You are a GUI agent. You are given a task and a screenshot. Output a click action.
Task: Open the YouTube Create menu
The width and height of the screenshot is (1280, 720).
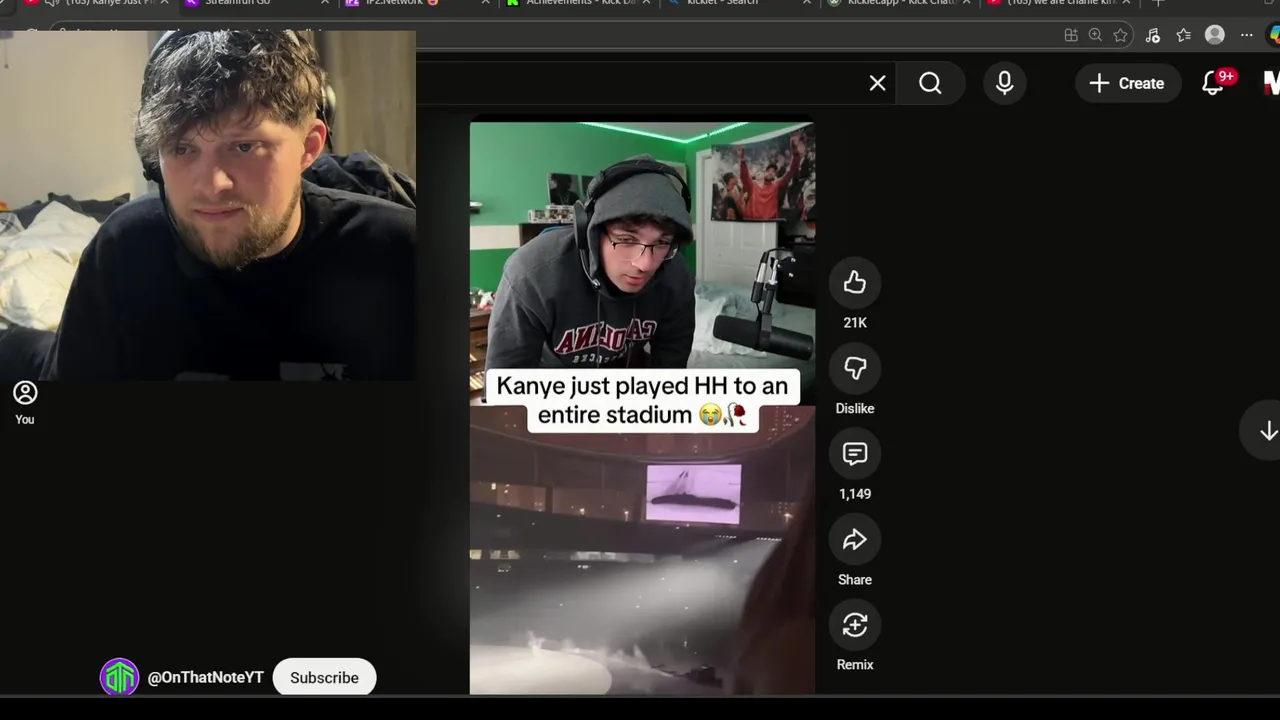tap(1127, 83)
